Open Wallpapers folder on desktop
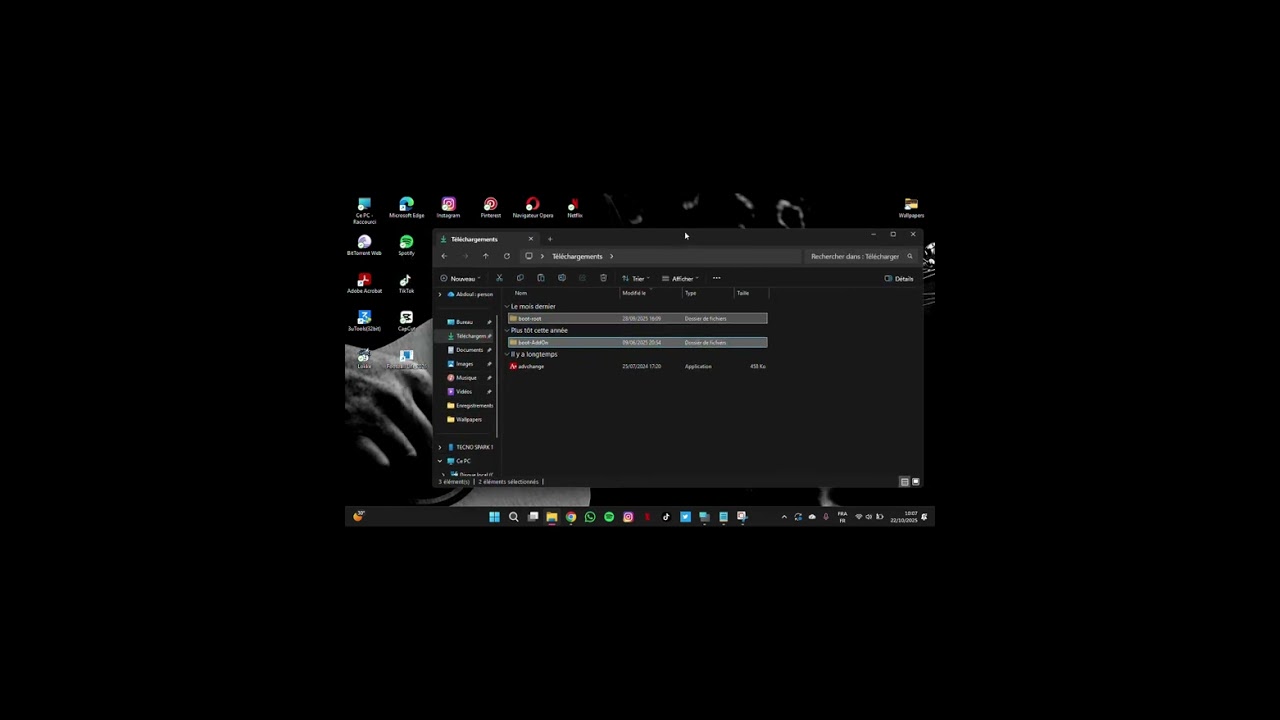 pos(911,208)
